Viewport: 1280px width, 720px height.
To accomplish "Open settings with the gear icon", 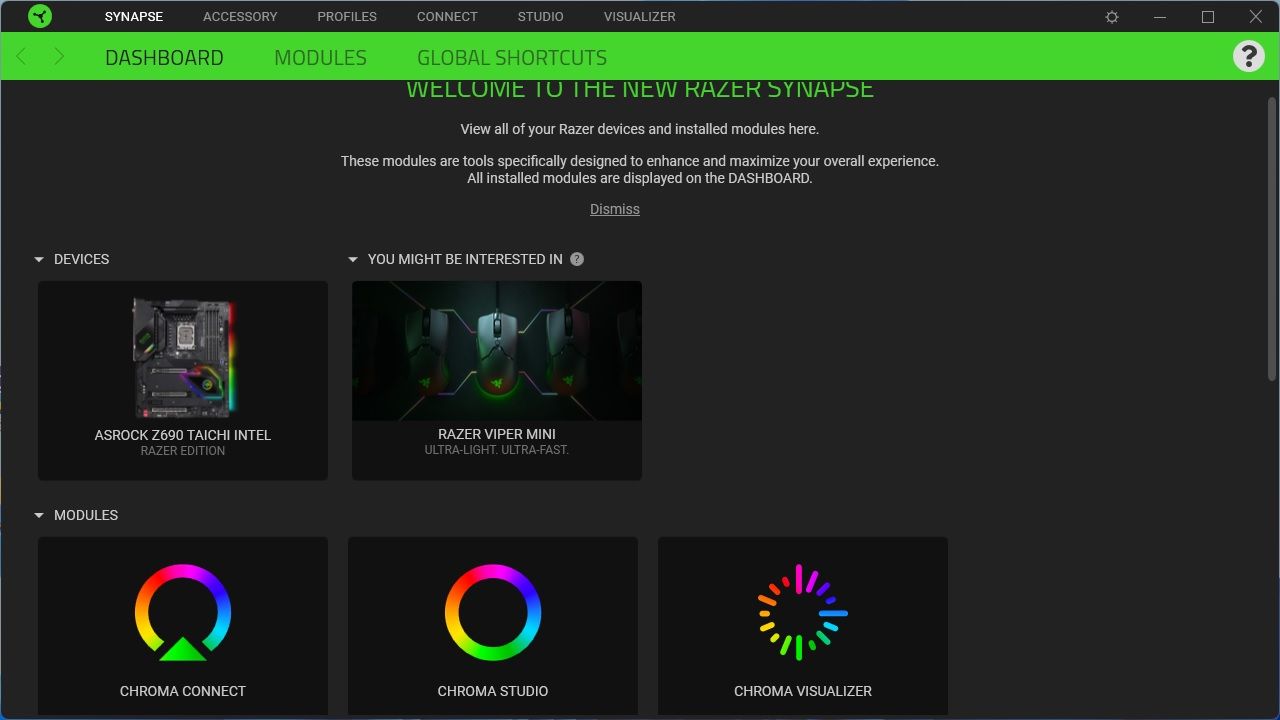I will tap(1112, 17).
